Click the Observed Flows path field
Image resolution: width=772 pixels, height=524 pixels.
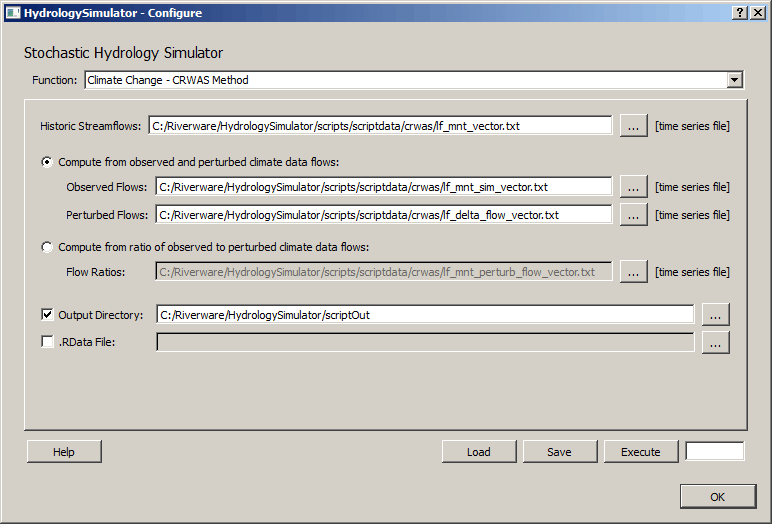(384, 187)
